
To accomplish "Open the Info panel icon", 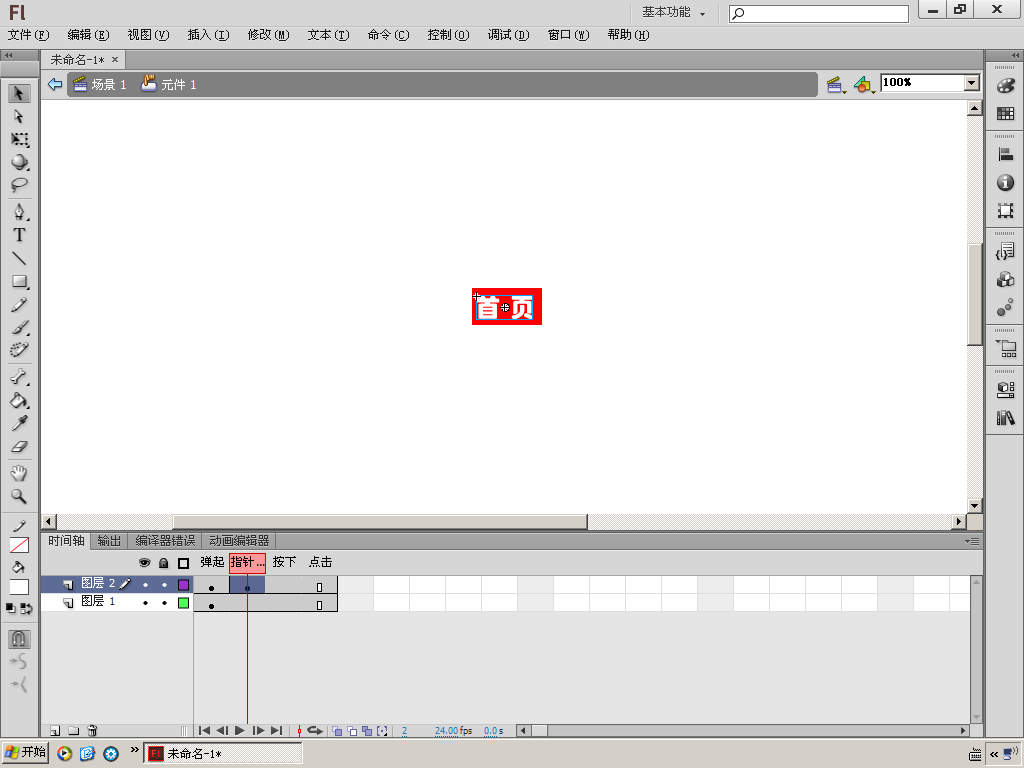I will tap(1006, 183).
